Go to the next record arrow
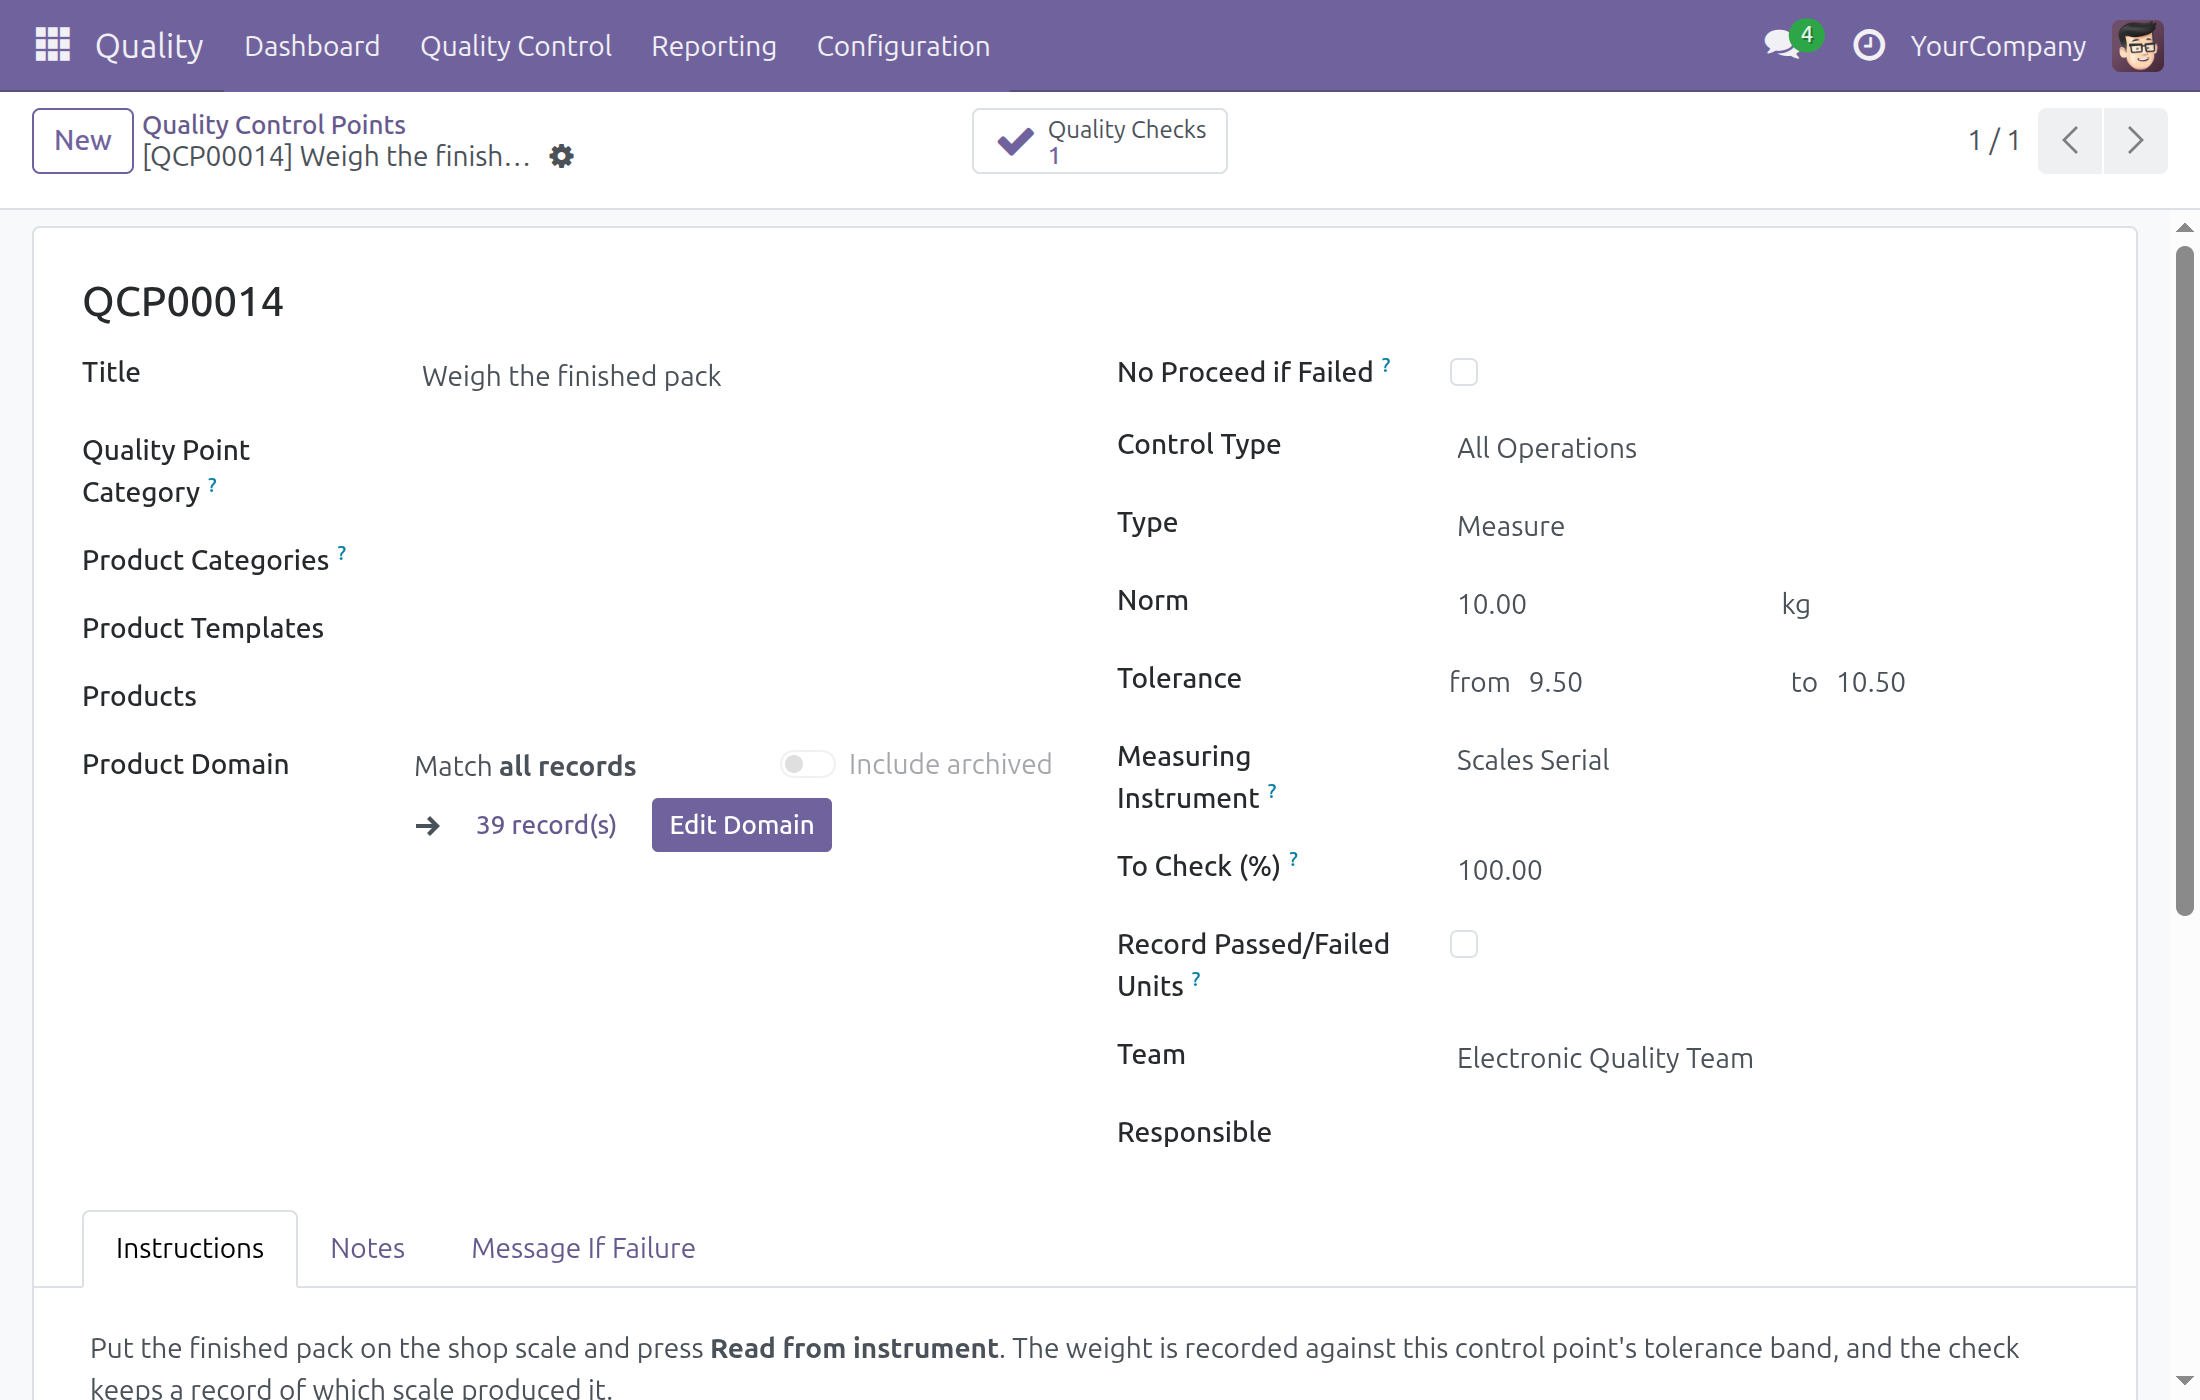This screenshot has width=2200, height=1400. coord(2135,141)
